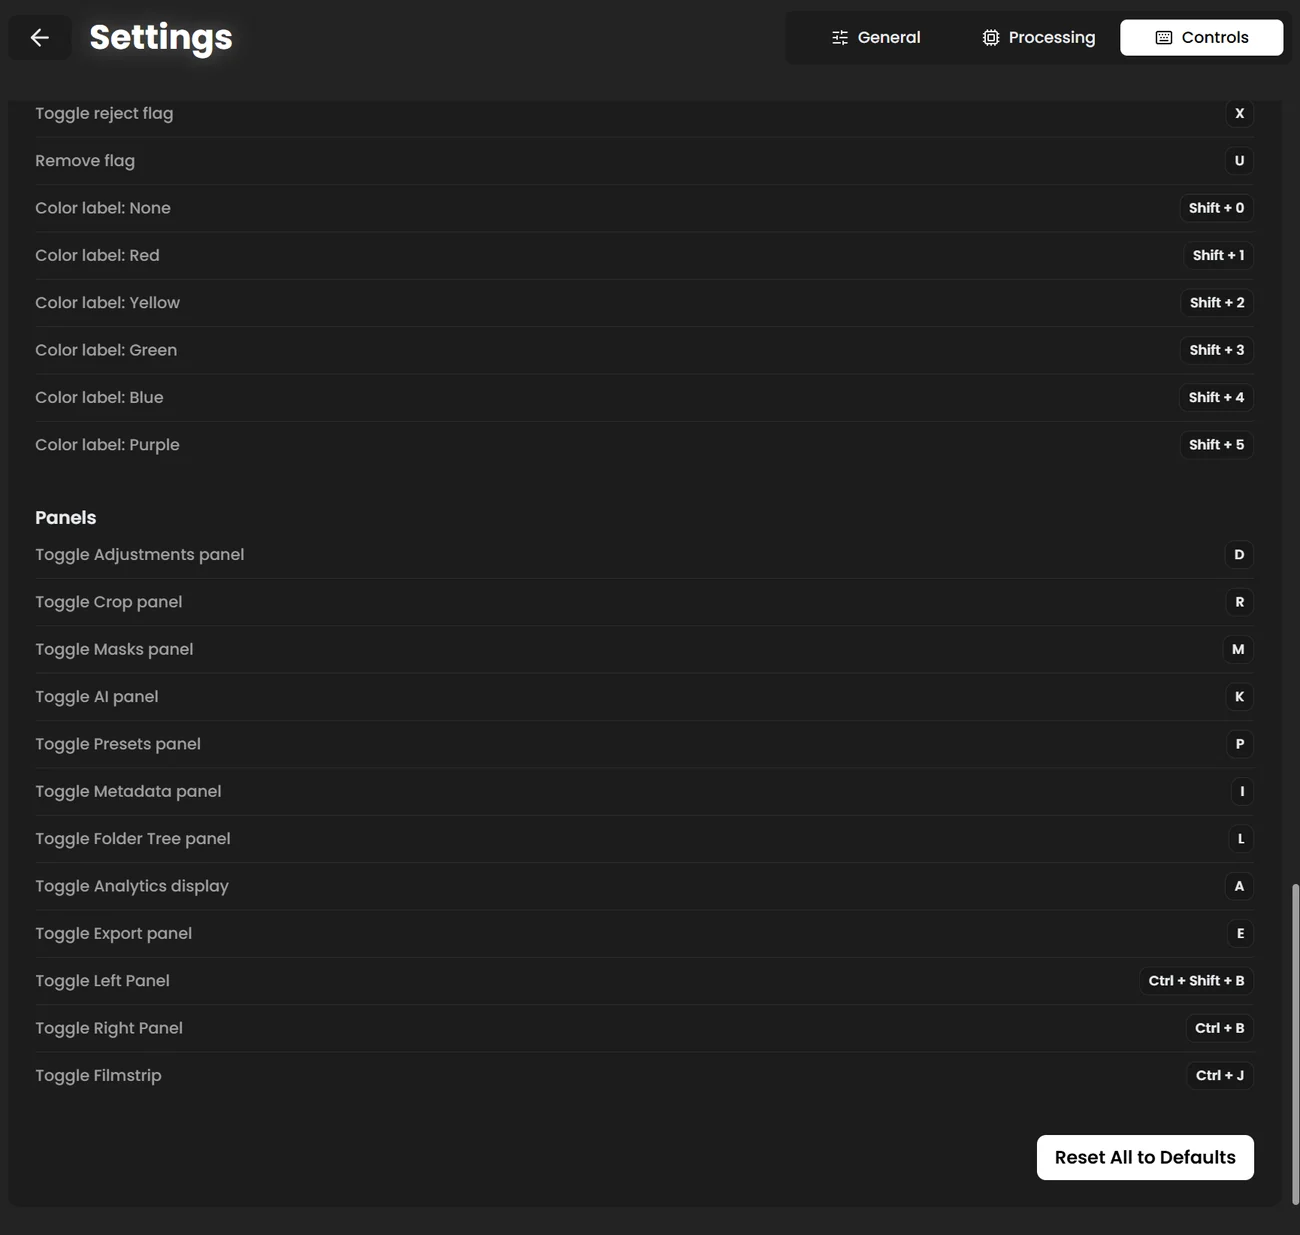Select the Toggle reject flag label
Image resolution: width=1300 pixels, height=1235 pixels.
tap(104, 113)
